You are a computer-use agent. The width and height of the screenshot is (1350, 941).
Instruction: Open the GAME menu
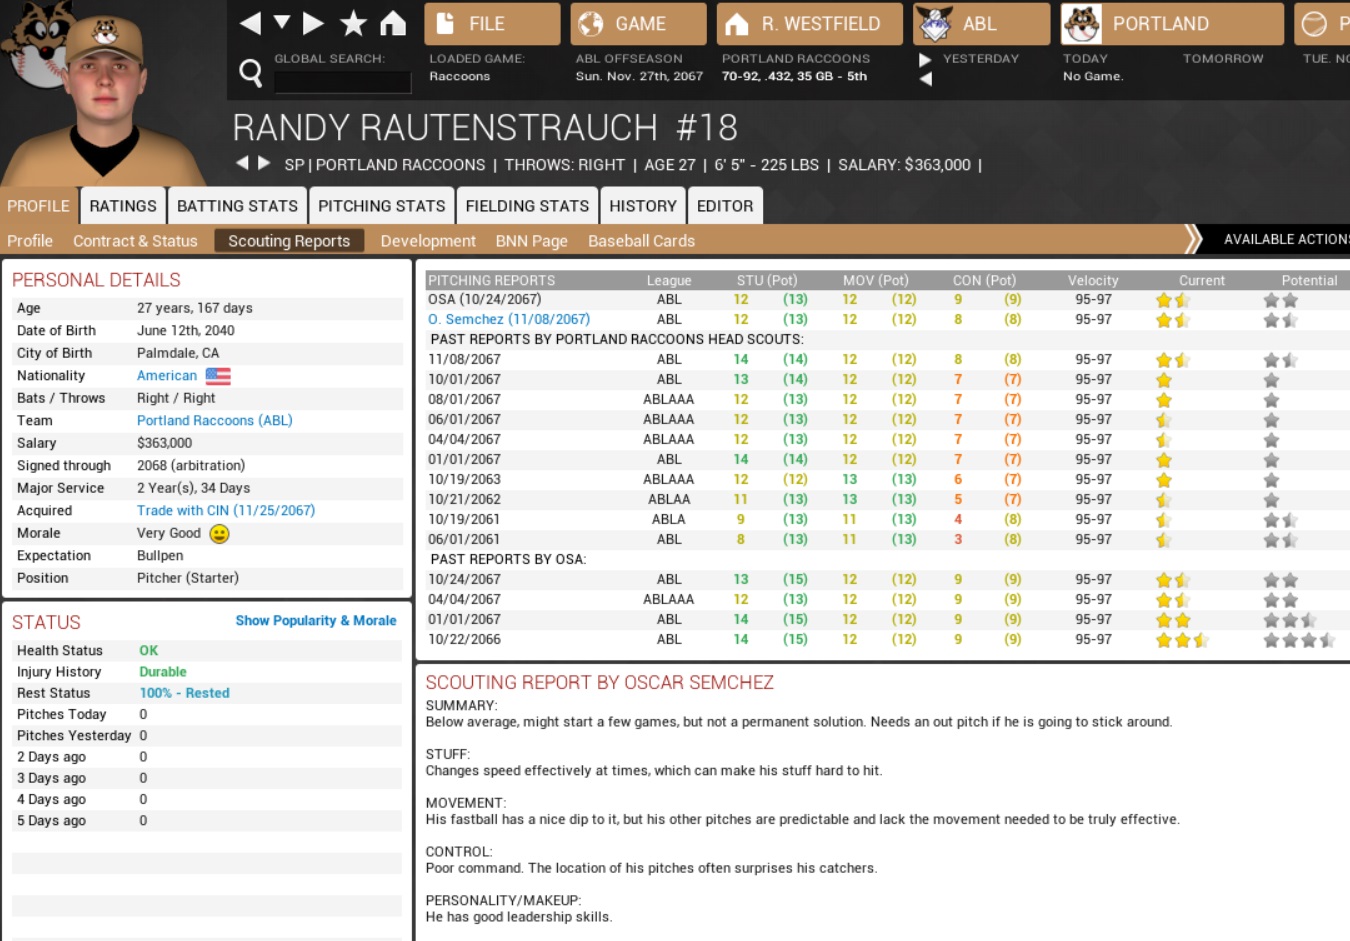click(638, 24)
